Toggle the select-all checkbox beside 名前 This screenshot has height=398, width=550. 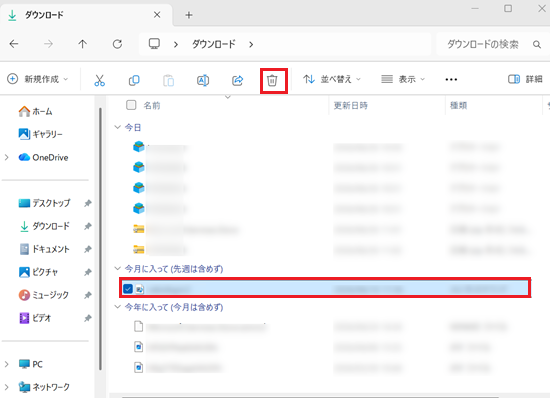click(x=131, y=105)
